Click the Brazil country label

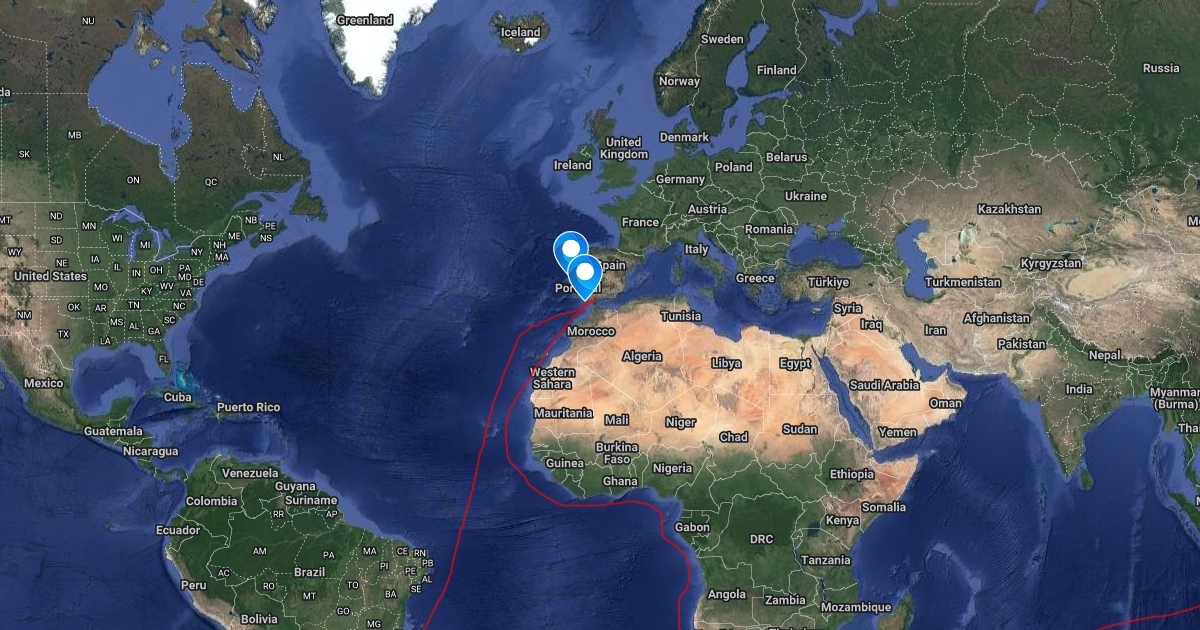pyautogui.click(x=310, y=571)
